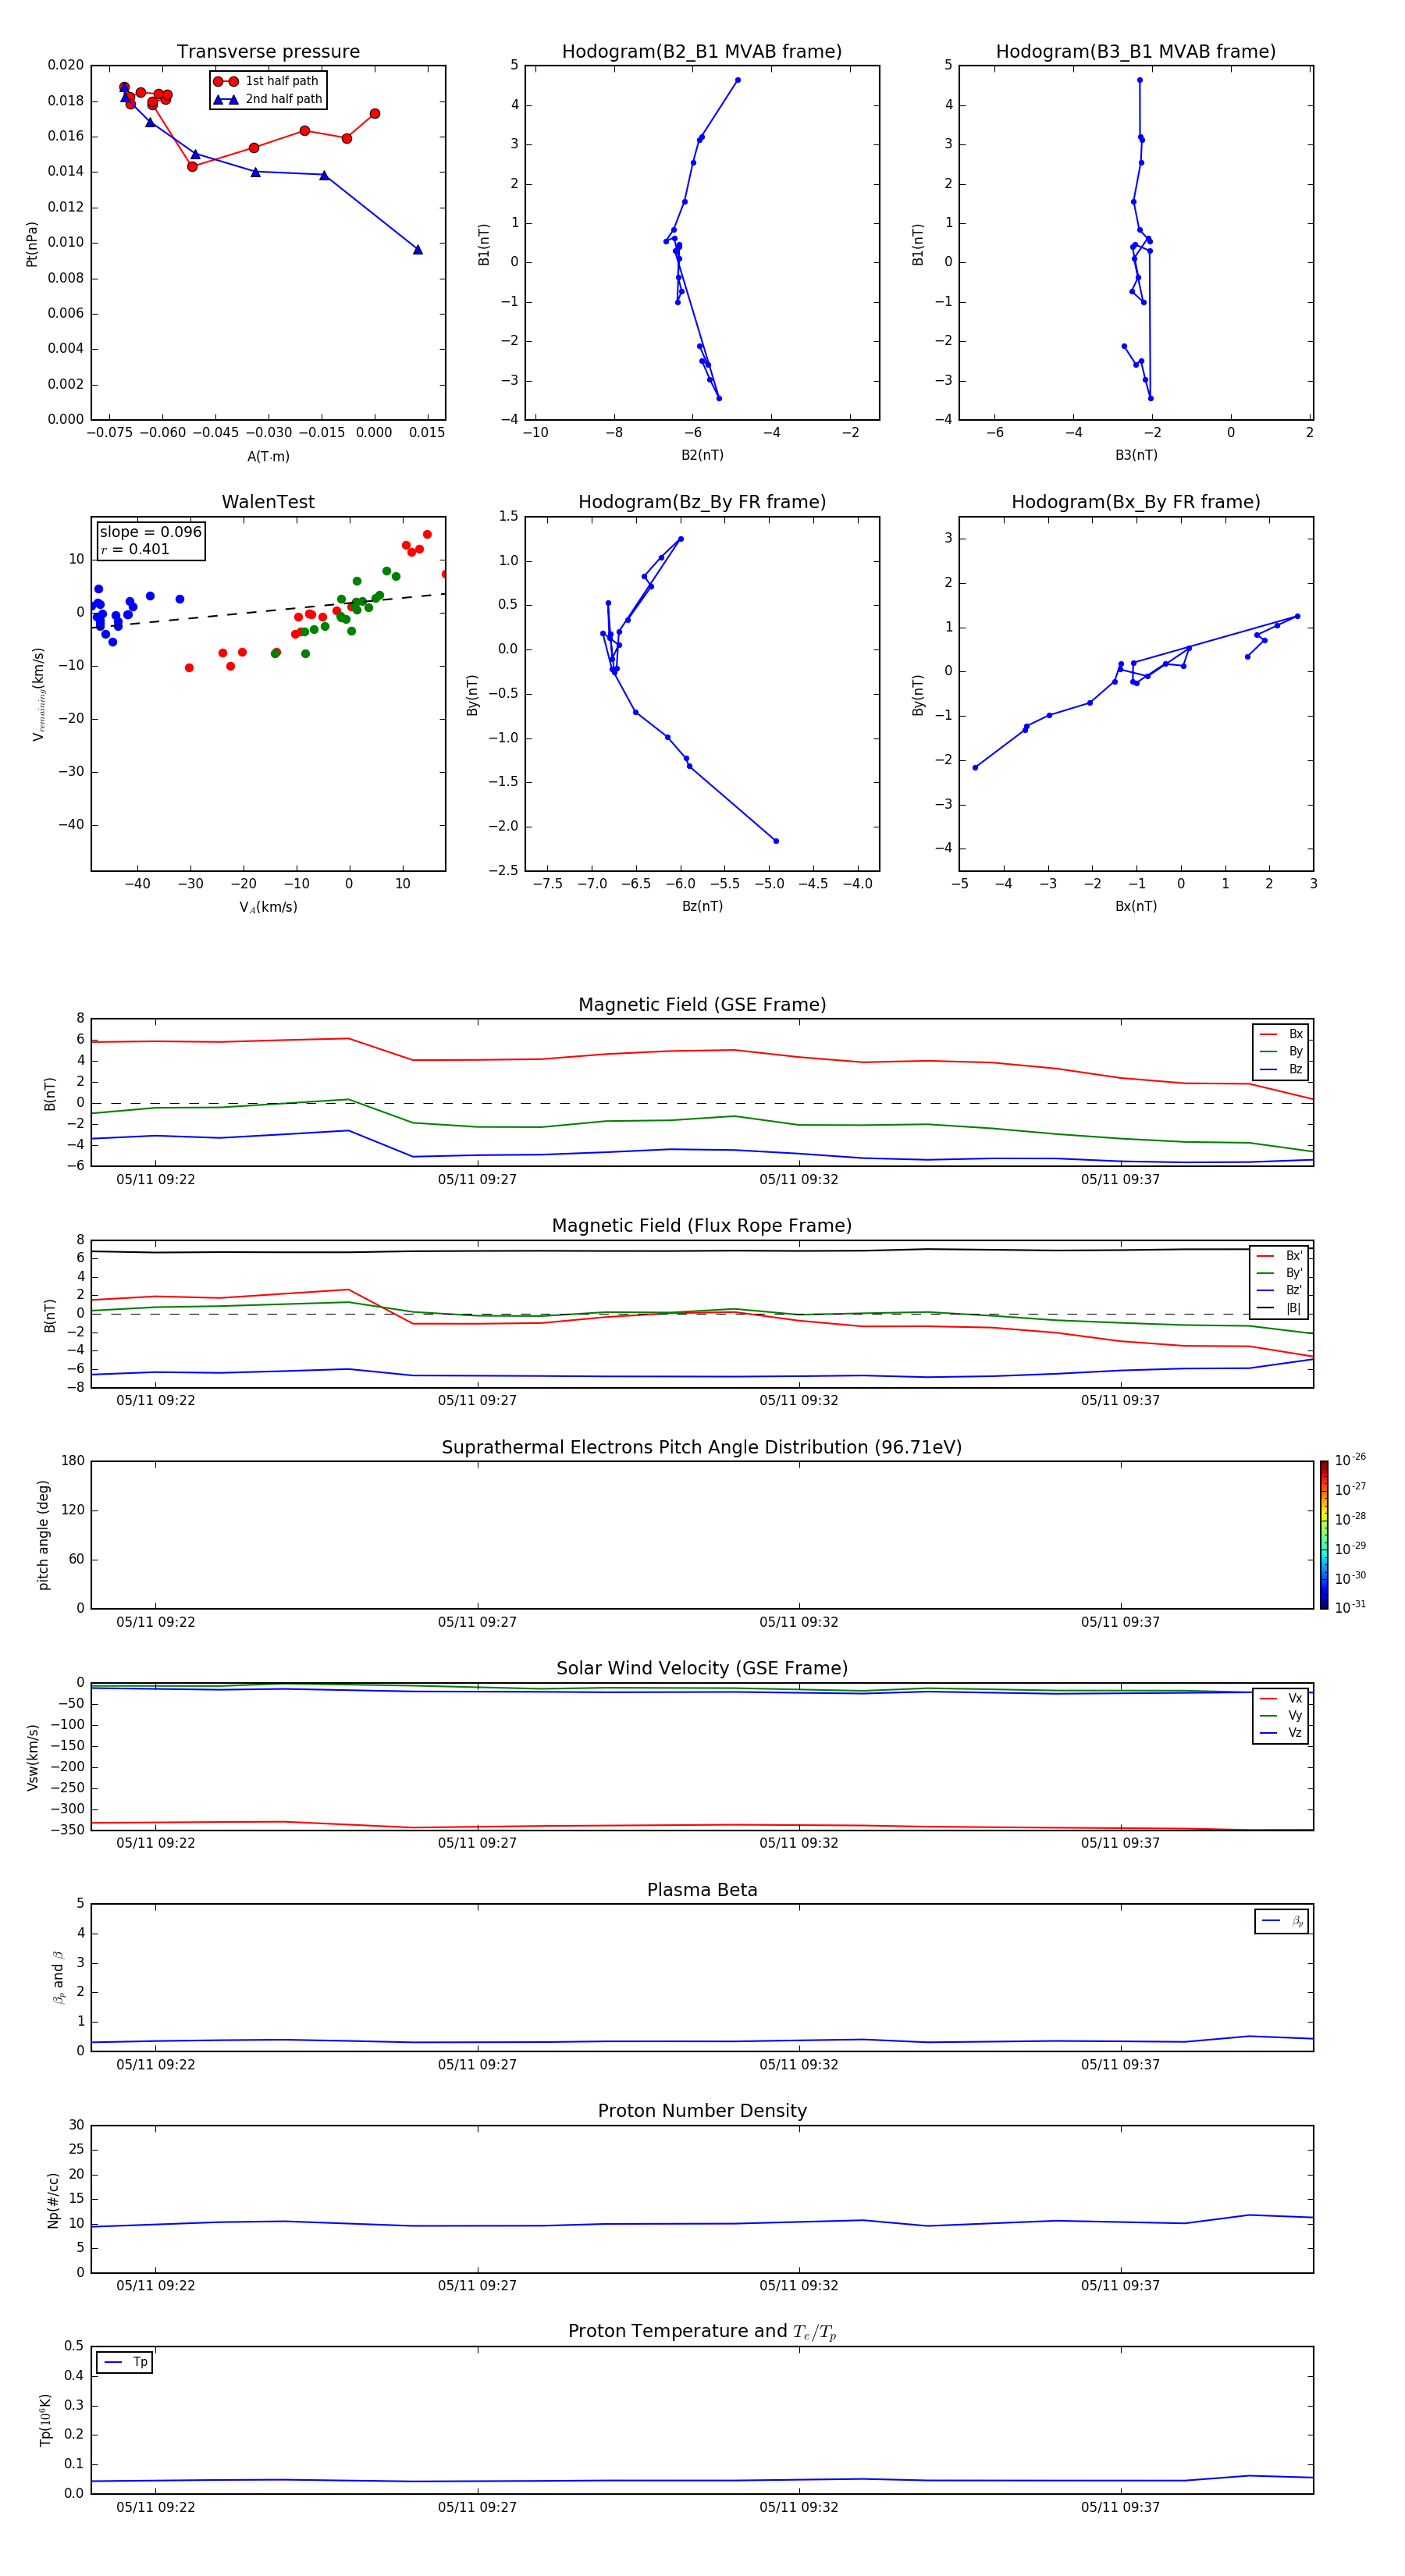The height and width of the screenshot is (2576, 1405).
Task: Click '05/11 09:37' tick under proton temperature plot
Action: click(1120, 2508)
